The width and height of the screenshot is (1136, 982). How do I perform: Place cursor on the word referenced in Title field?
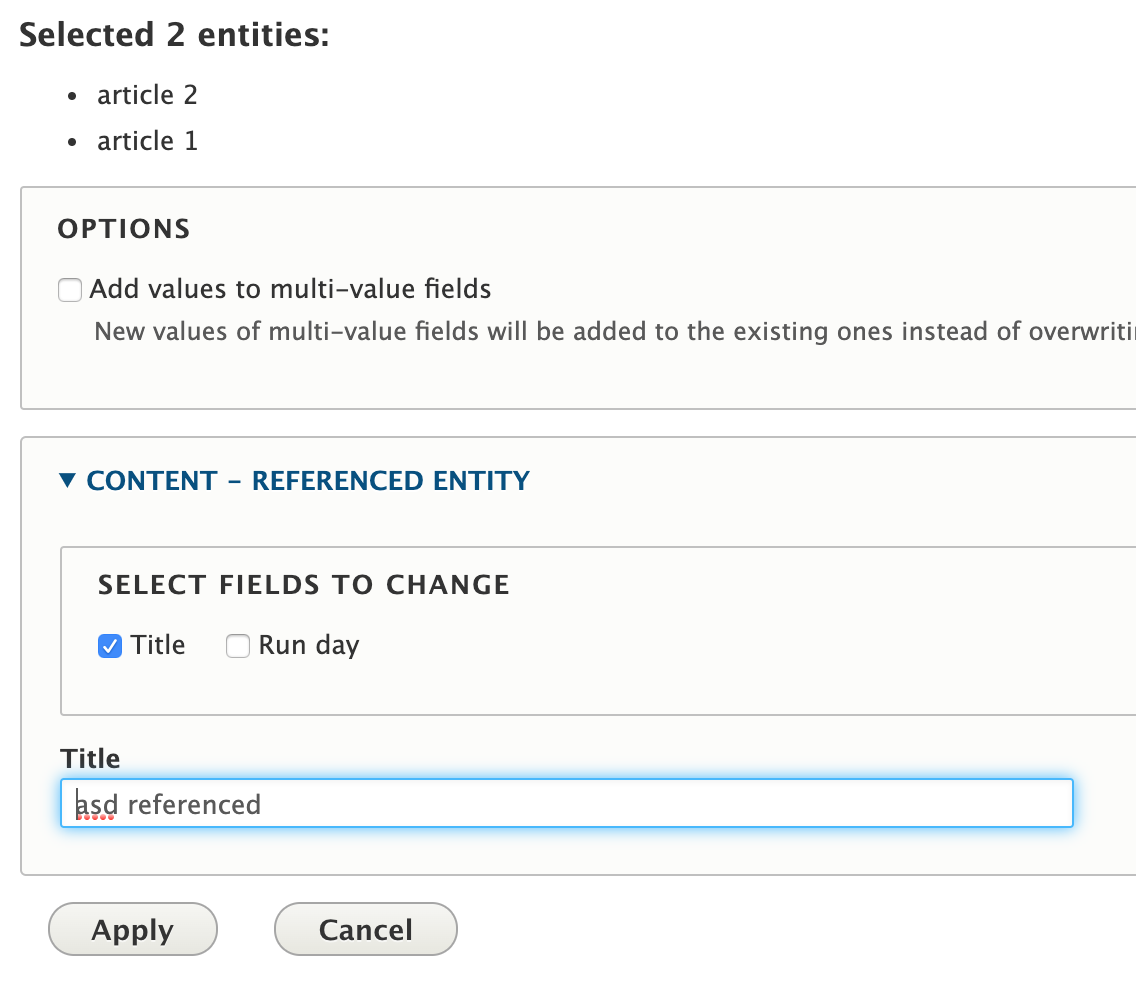(x=194, y=804)
